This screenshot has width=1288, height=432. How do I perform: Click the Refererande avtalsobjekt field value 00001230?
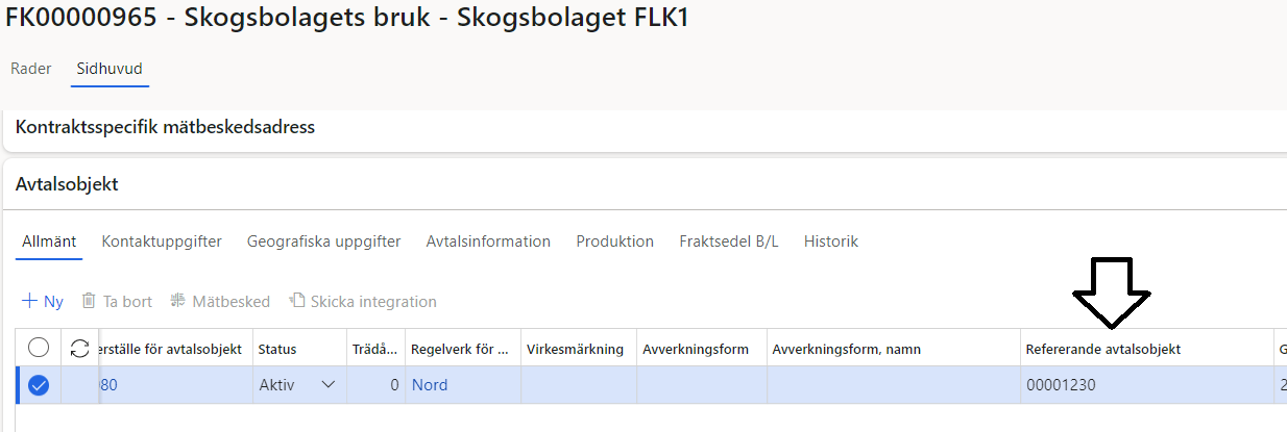tap(1061, 385)
